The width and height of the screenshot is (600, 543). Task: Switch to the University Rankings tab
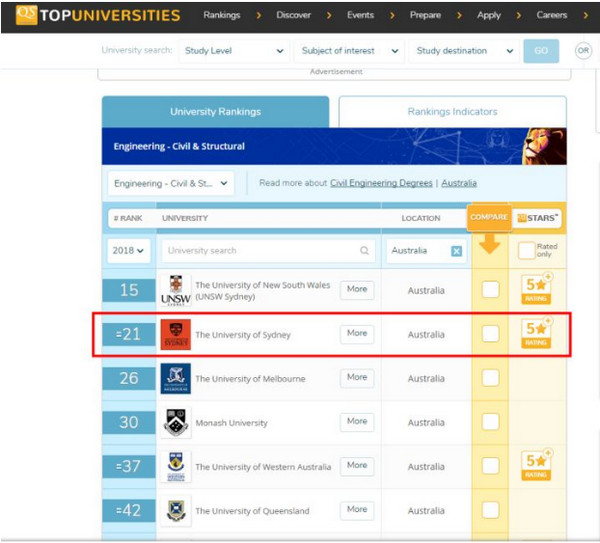click(x=215, y=112)
